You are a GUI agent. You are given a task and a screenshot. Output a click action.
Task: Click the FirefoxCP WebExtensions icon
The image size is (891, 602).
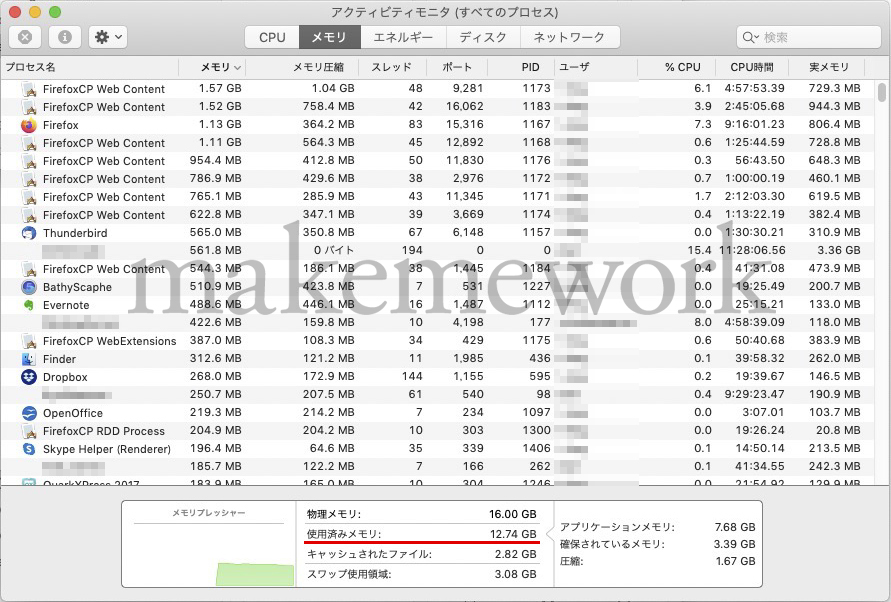coord(29,341)
